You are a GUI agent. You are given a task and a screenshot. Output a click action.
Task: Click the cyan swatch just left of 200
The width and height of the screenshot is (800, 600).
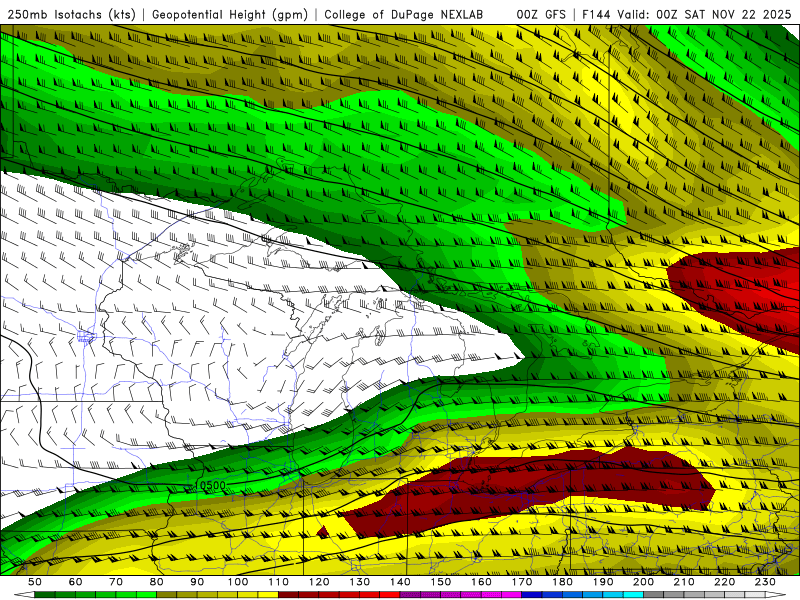point(633,594)
